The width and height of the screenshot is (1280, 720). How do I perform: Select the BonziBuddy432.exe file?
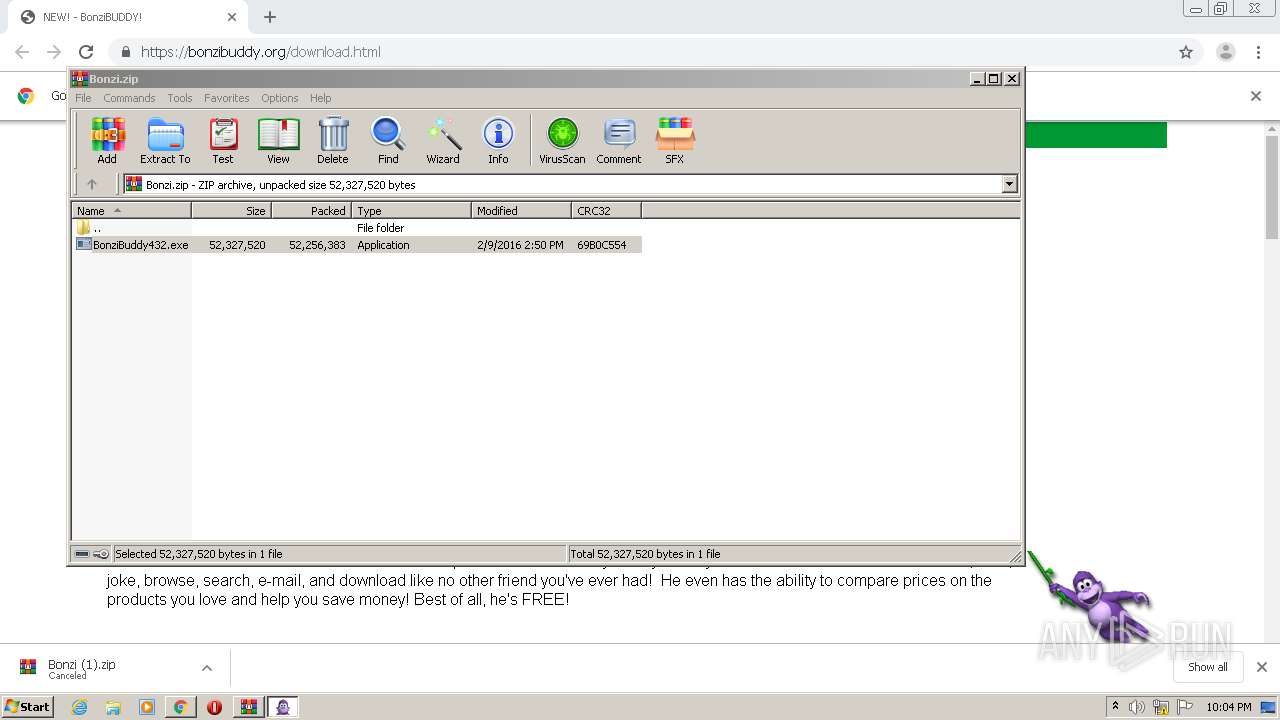pos(357,245)
